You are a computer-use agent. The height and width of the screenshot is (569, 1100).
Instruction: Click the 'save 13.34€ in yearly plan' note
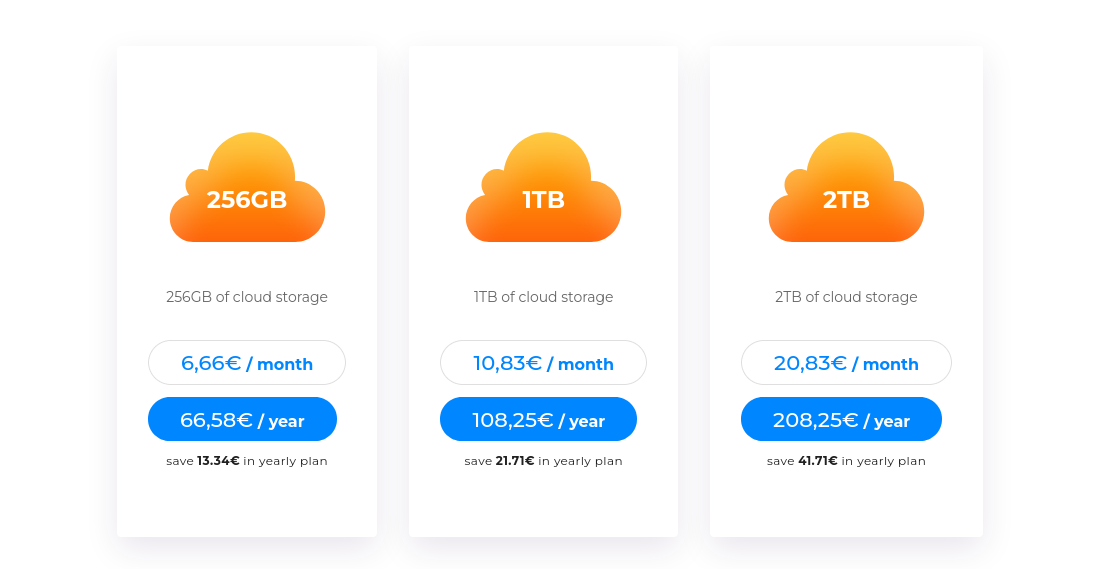coord(247,461)
